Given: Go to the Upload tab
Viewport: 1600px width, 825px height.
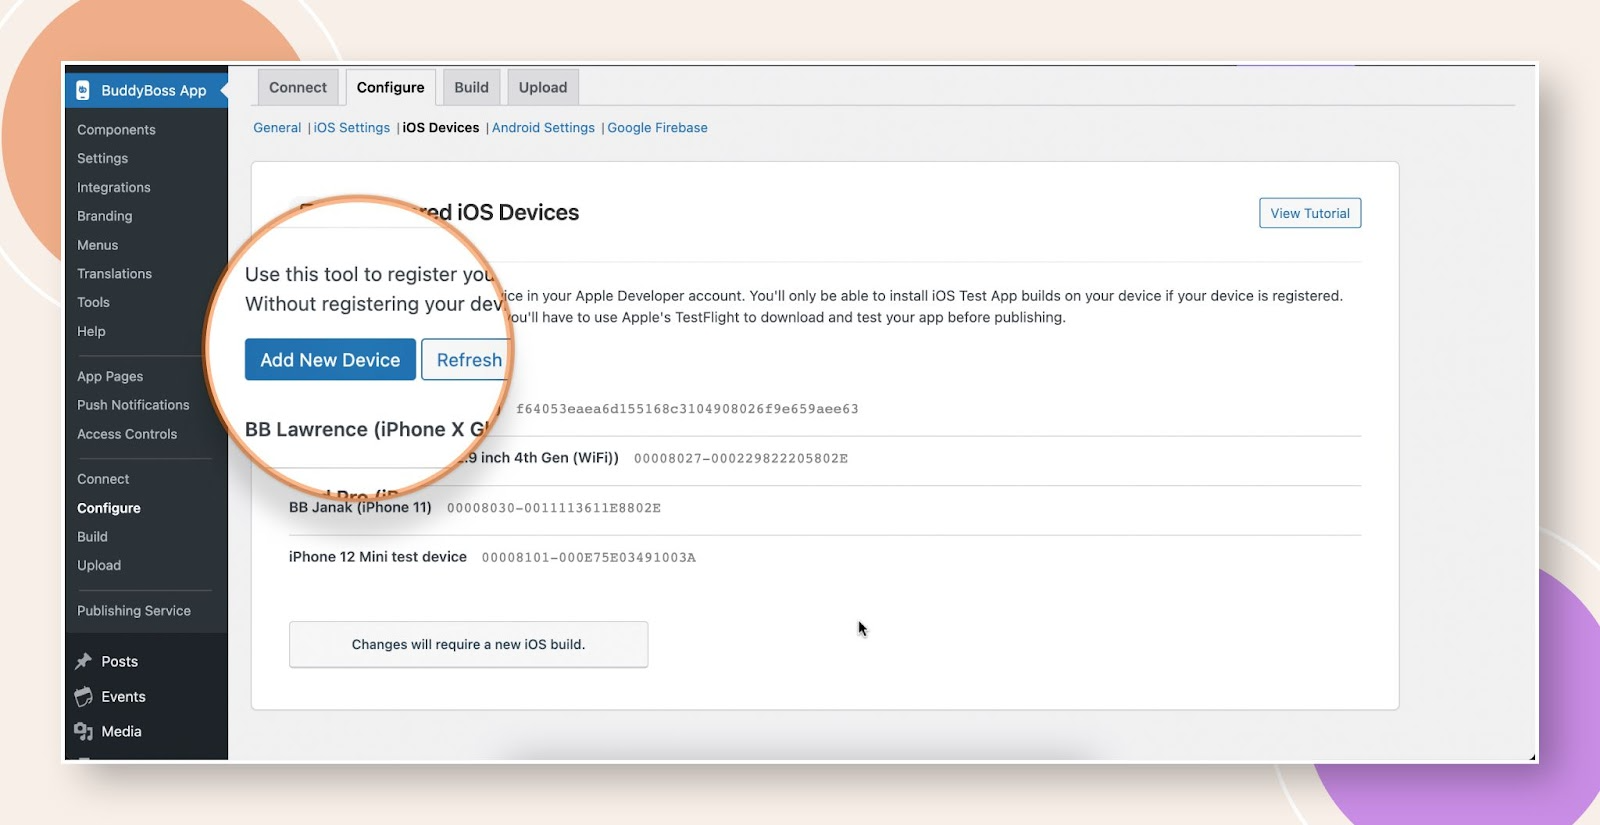Looking at the screenshot, I should 543,87.
